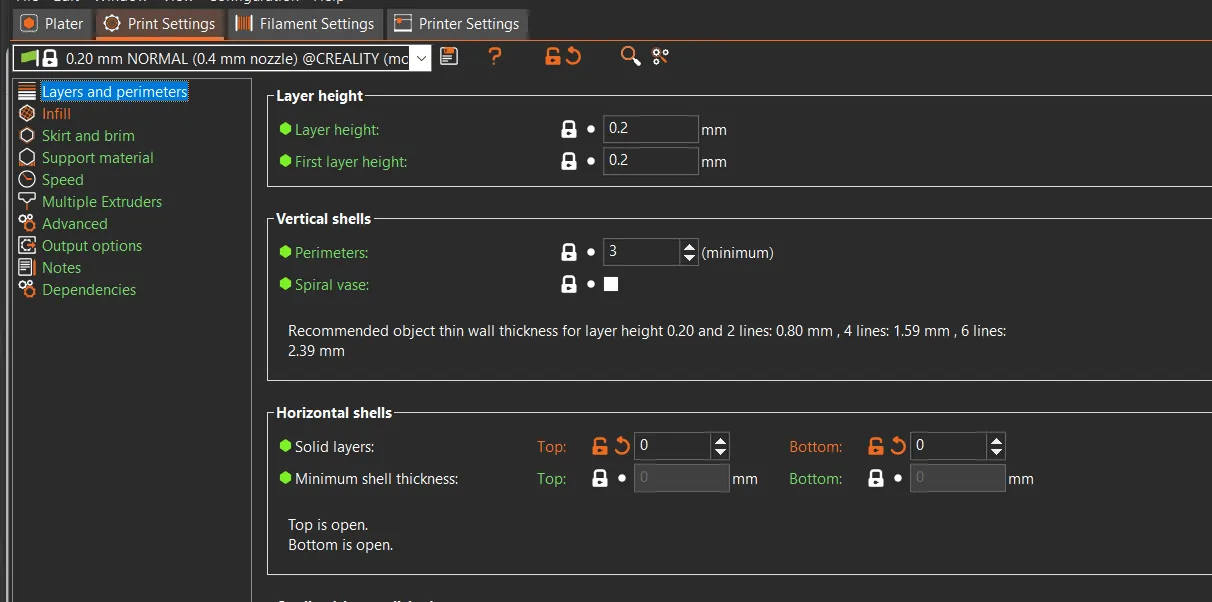Enable the Spiral vase checkbox
The width and height of the screenshot is (1212, 602).
point(611,284)
